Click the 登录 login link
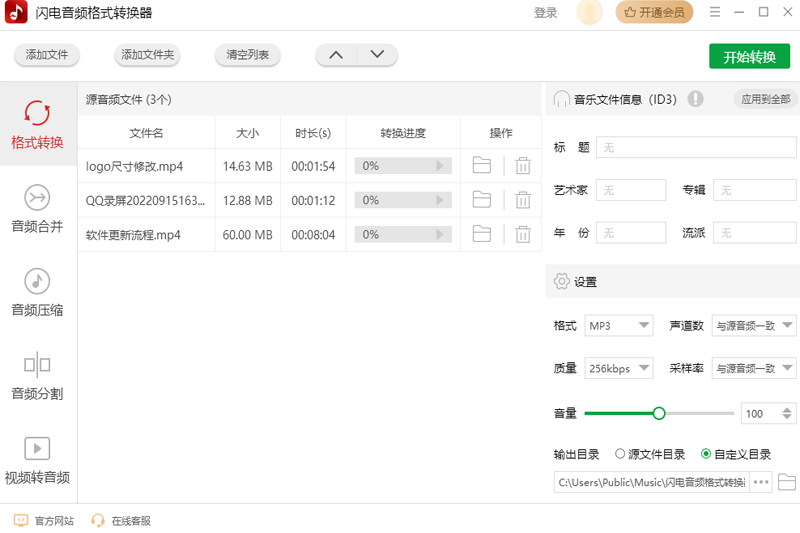 [x=545, y=13]
